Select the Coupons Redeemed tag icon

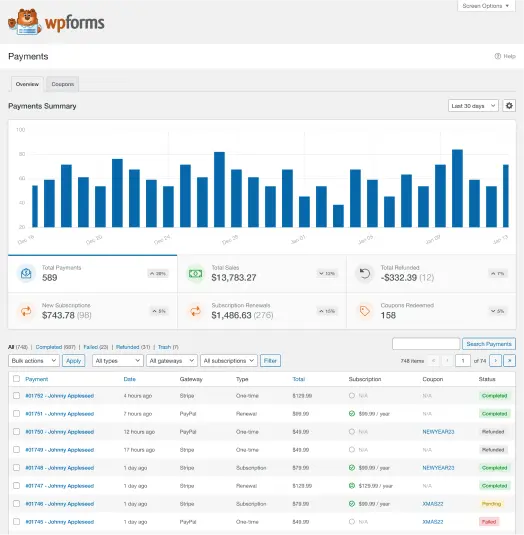(x=365, y=311)
